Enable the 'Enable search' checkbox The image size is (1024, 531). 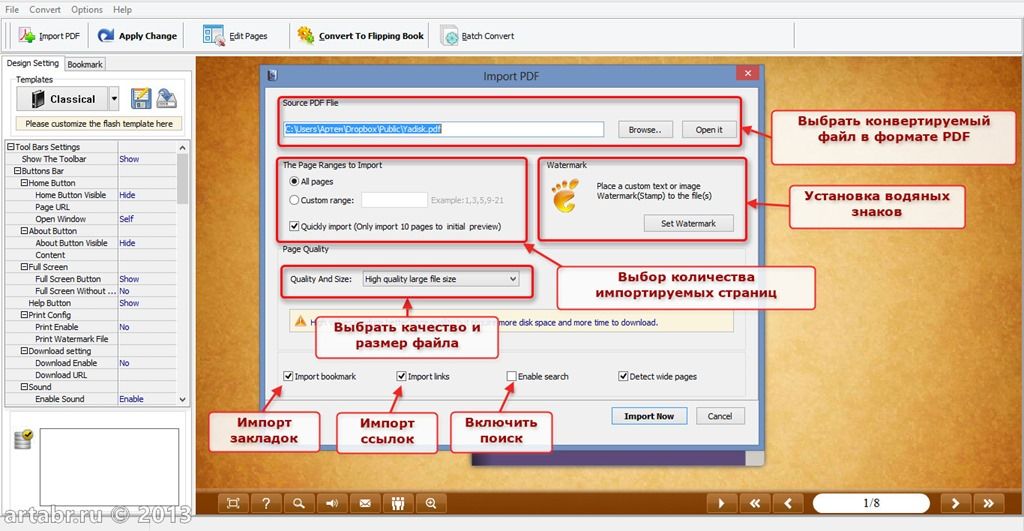coord(512,377)
